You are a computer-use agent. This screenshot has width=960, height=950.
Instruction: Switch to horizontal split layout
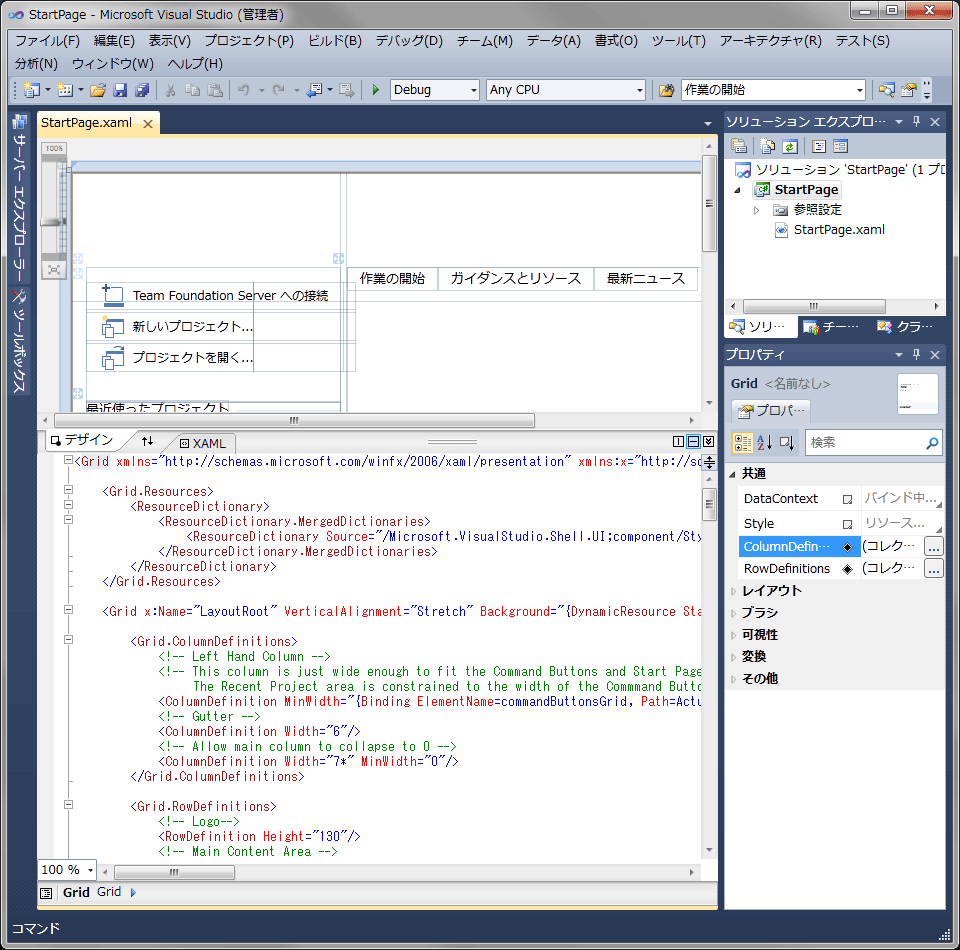[693, 441]
